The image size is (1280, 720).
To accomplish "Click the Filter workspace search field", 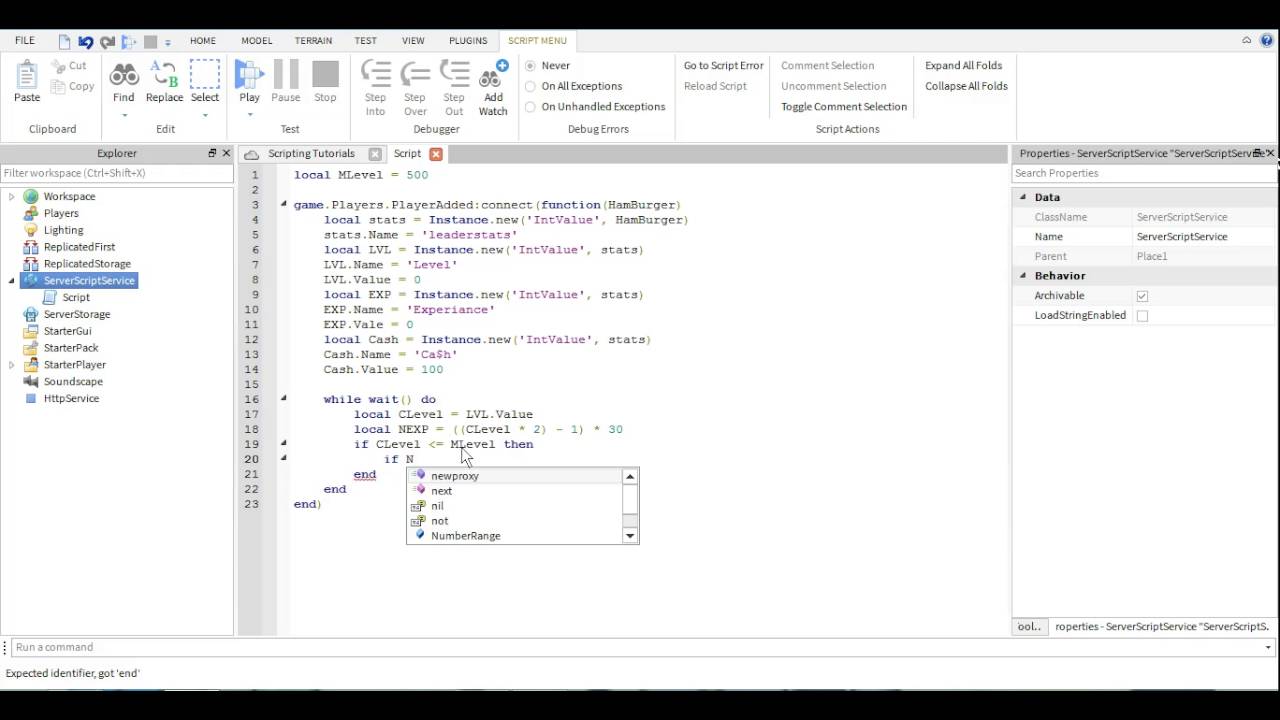I will (x=117, y=173).
